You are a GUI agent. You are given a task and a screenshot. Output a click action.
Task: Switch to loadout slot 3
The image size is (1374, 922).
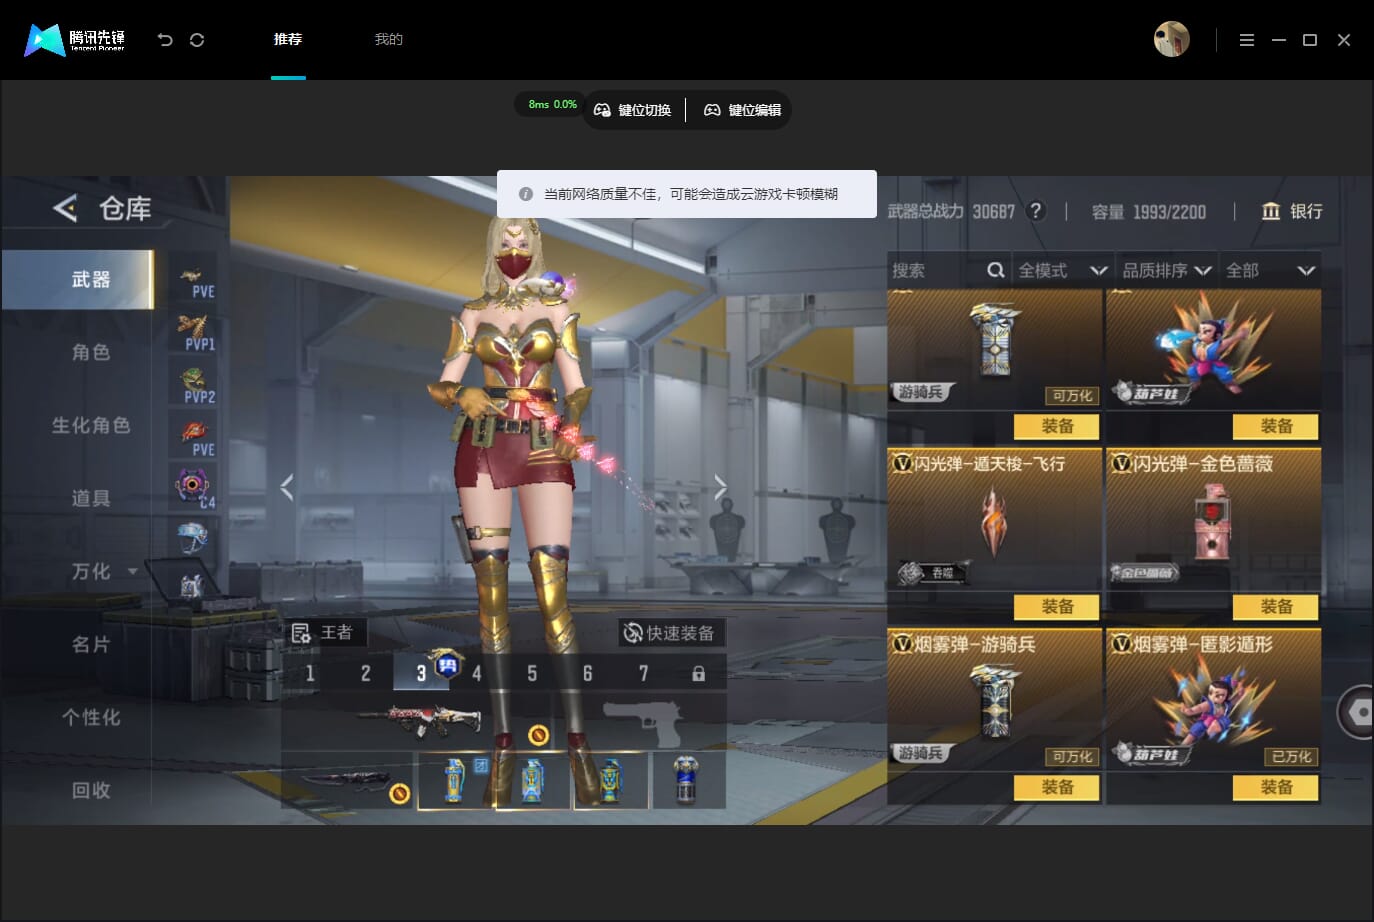[x=421, y=673]
